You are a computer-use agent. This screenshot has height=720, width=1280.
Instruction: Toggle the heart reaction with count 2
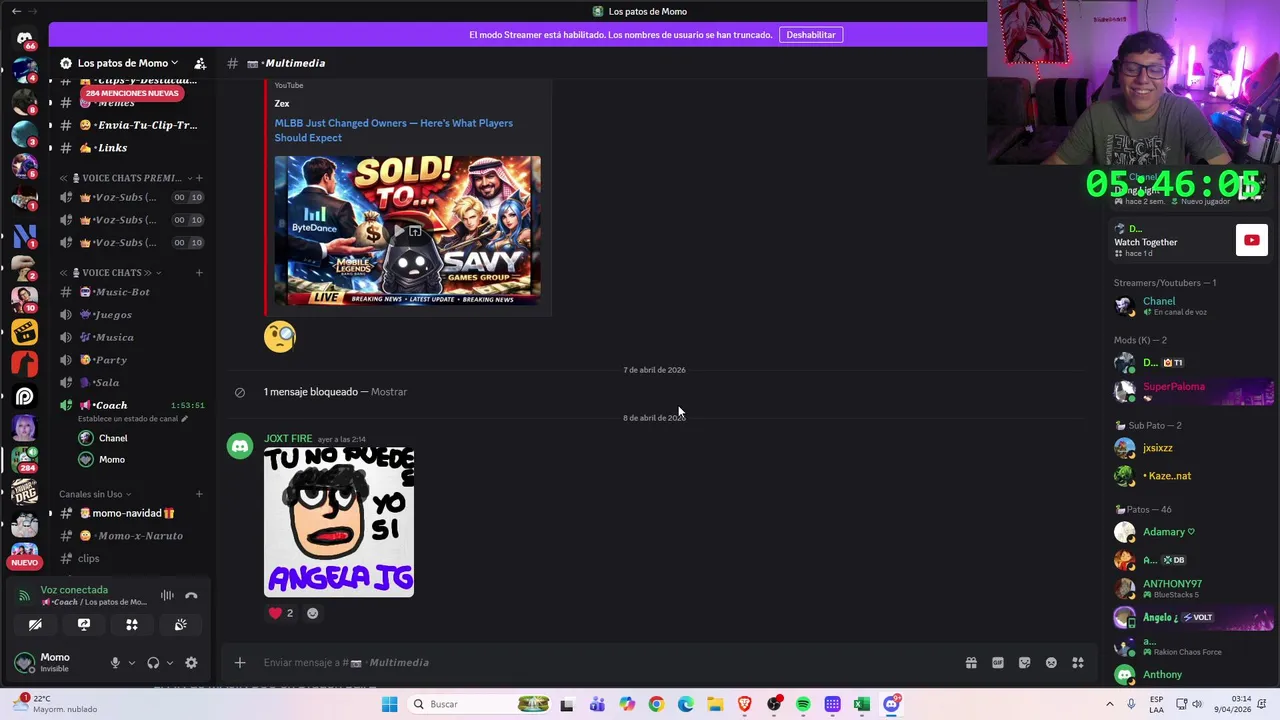coord(281,613)
